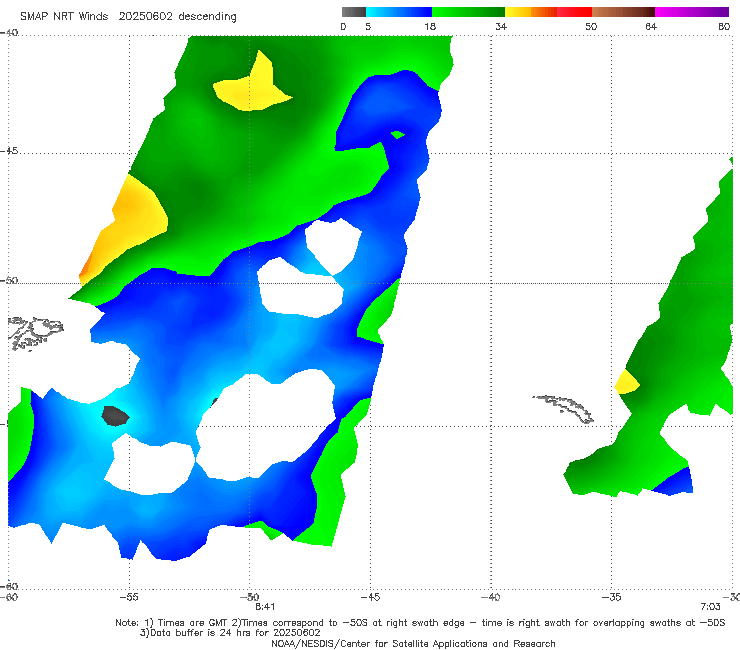The width and height of the screenshot is (740, 650).
Task: Click the 'Data buffer is 24 hrs' note
Action: tap(231, 633)
